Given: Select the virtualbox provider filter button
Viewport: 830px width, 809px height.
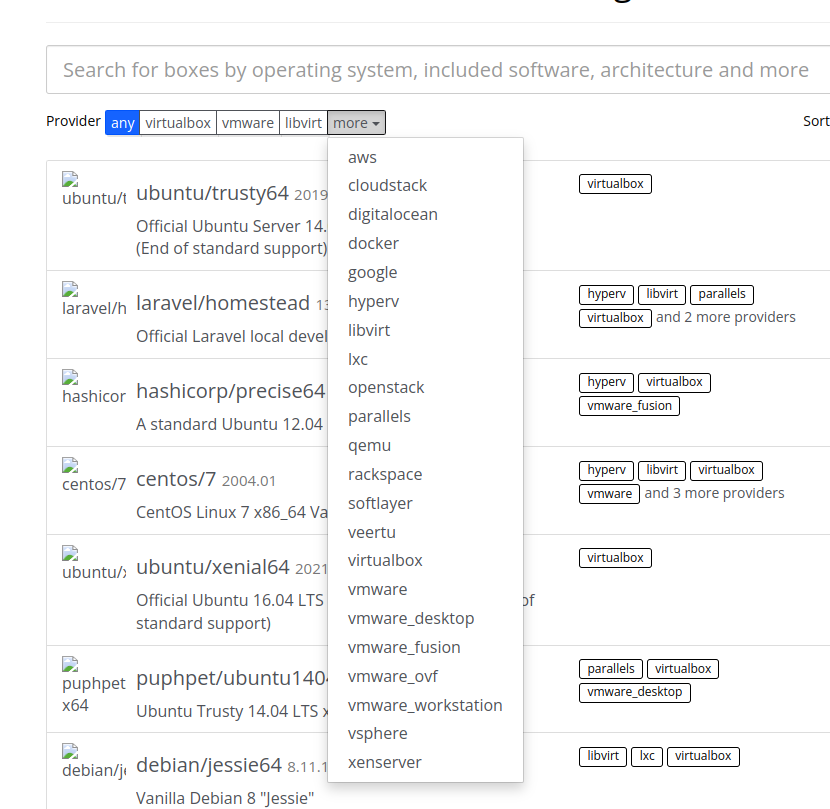Looking at the screenshot, I should click(178, 123).
